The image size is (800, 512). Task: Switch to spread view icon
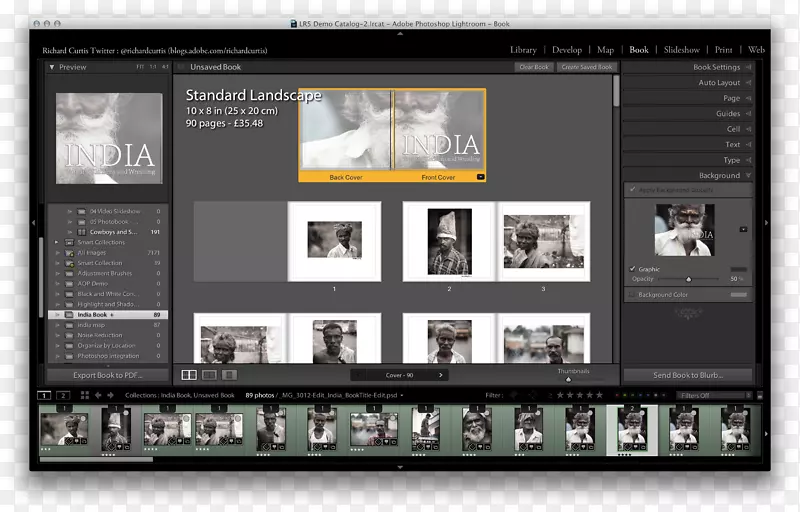click(209, 375)
